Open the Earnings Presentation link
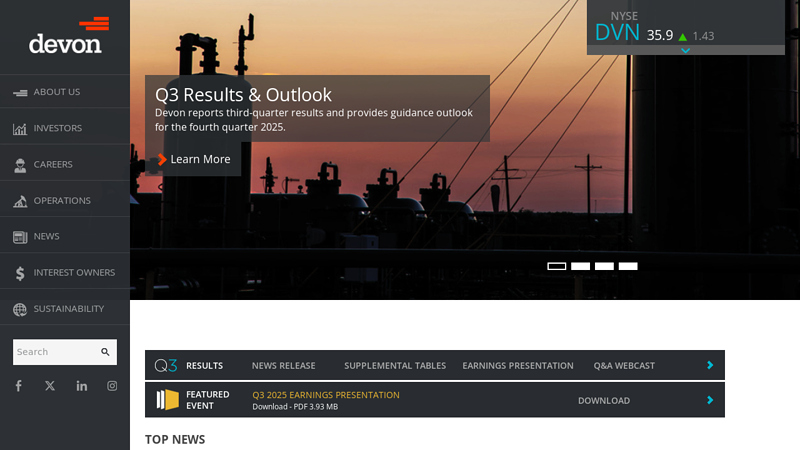Screen dimensions: 800x450 tap(518, 366)
